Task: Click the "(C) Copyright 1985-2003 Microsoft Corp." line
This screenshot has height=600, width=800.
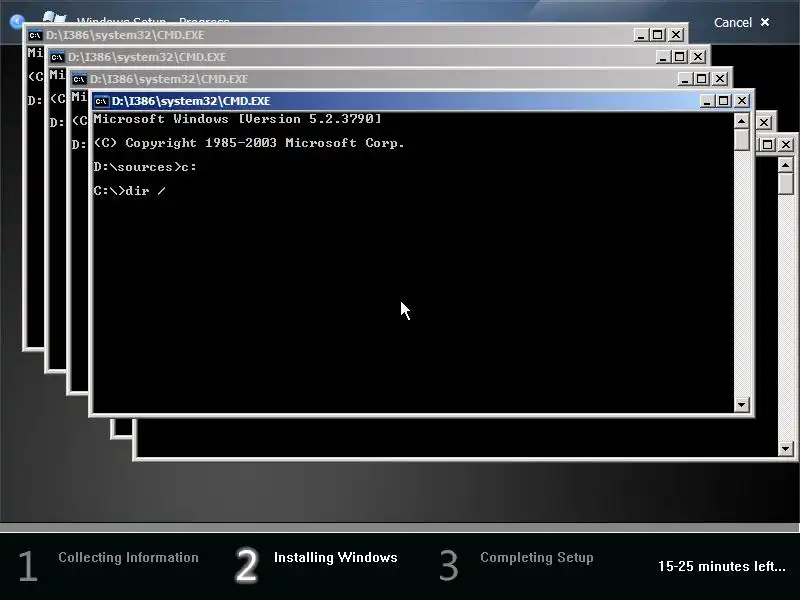Action: point(249,143)
